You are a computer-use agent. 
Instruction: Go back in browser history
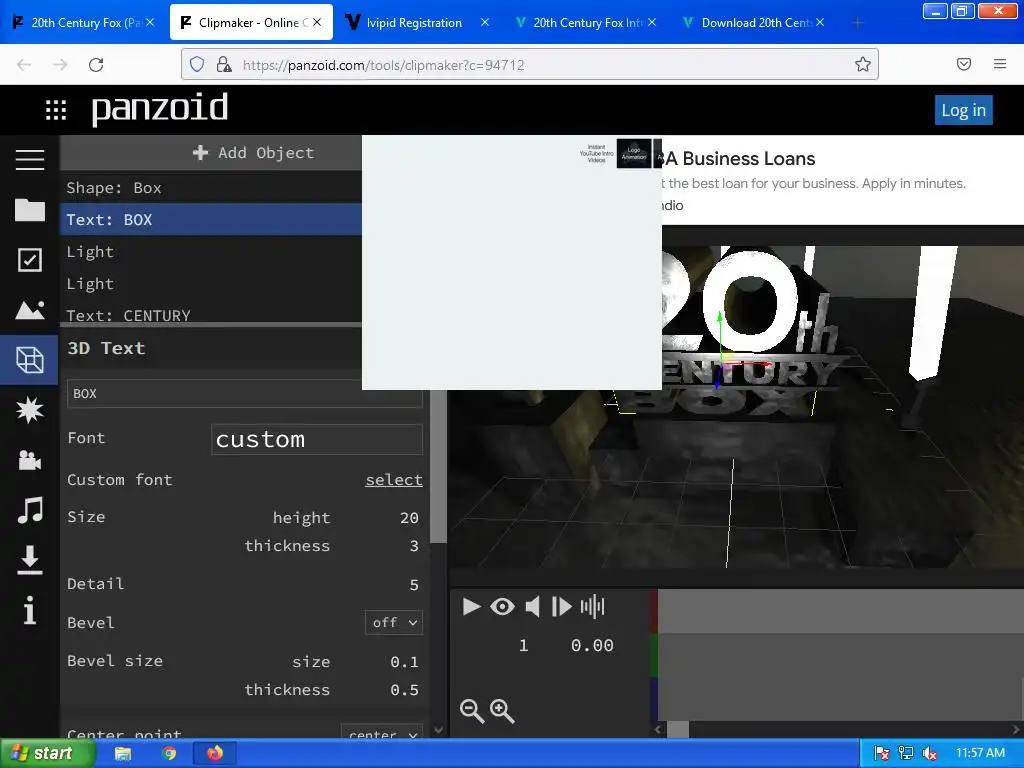(x=24, y=65)
